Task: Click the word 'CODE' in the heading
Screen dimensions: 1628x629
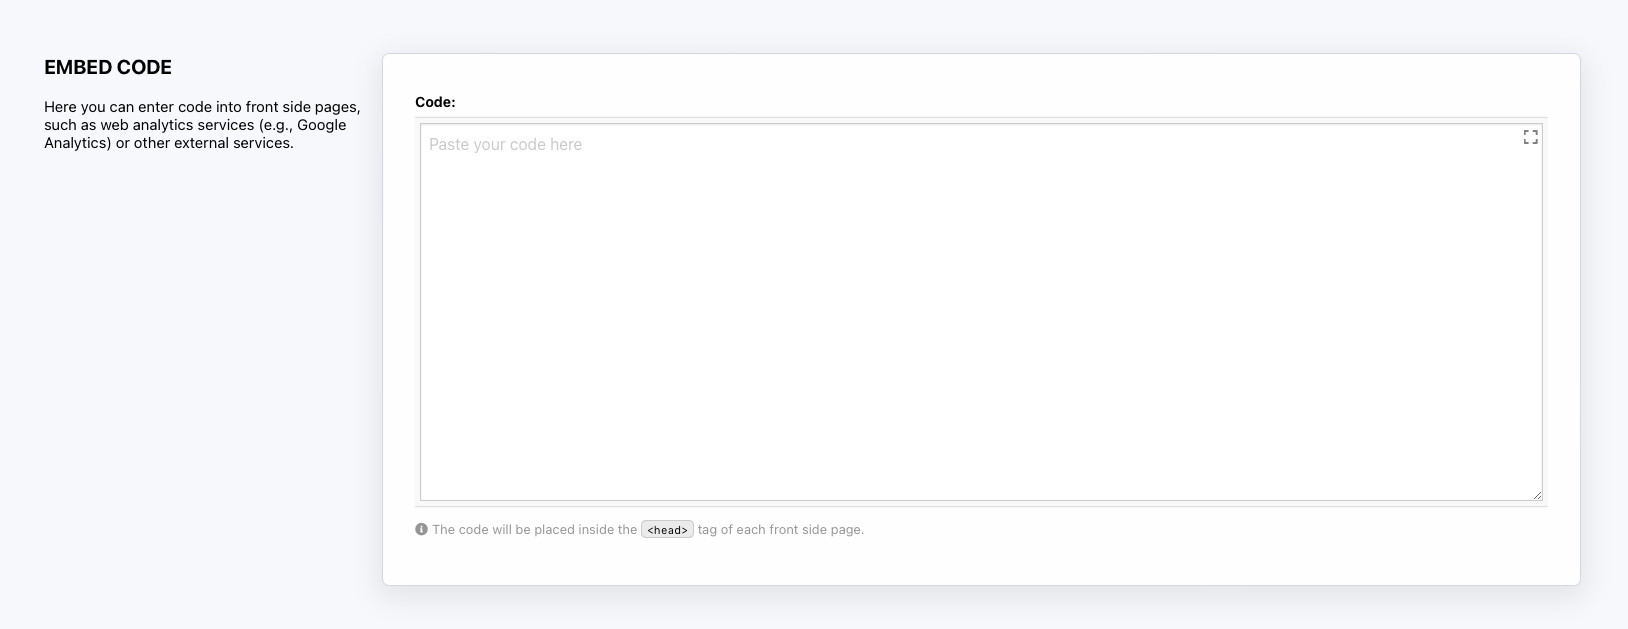Action: 145,67
